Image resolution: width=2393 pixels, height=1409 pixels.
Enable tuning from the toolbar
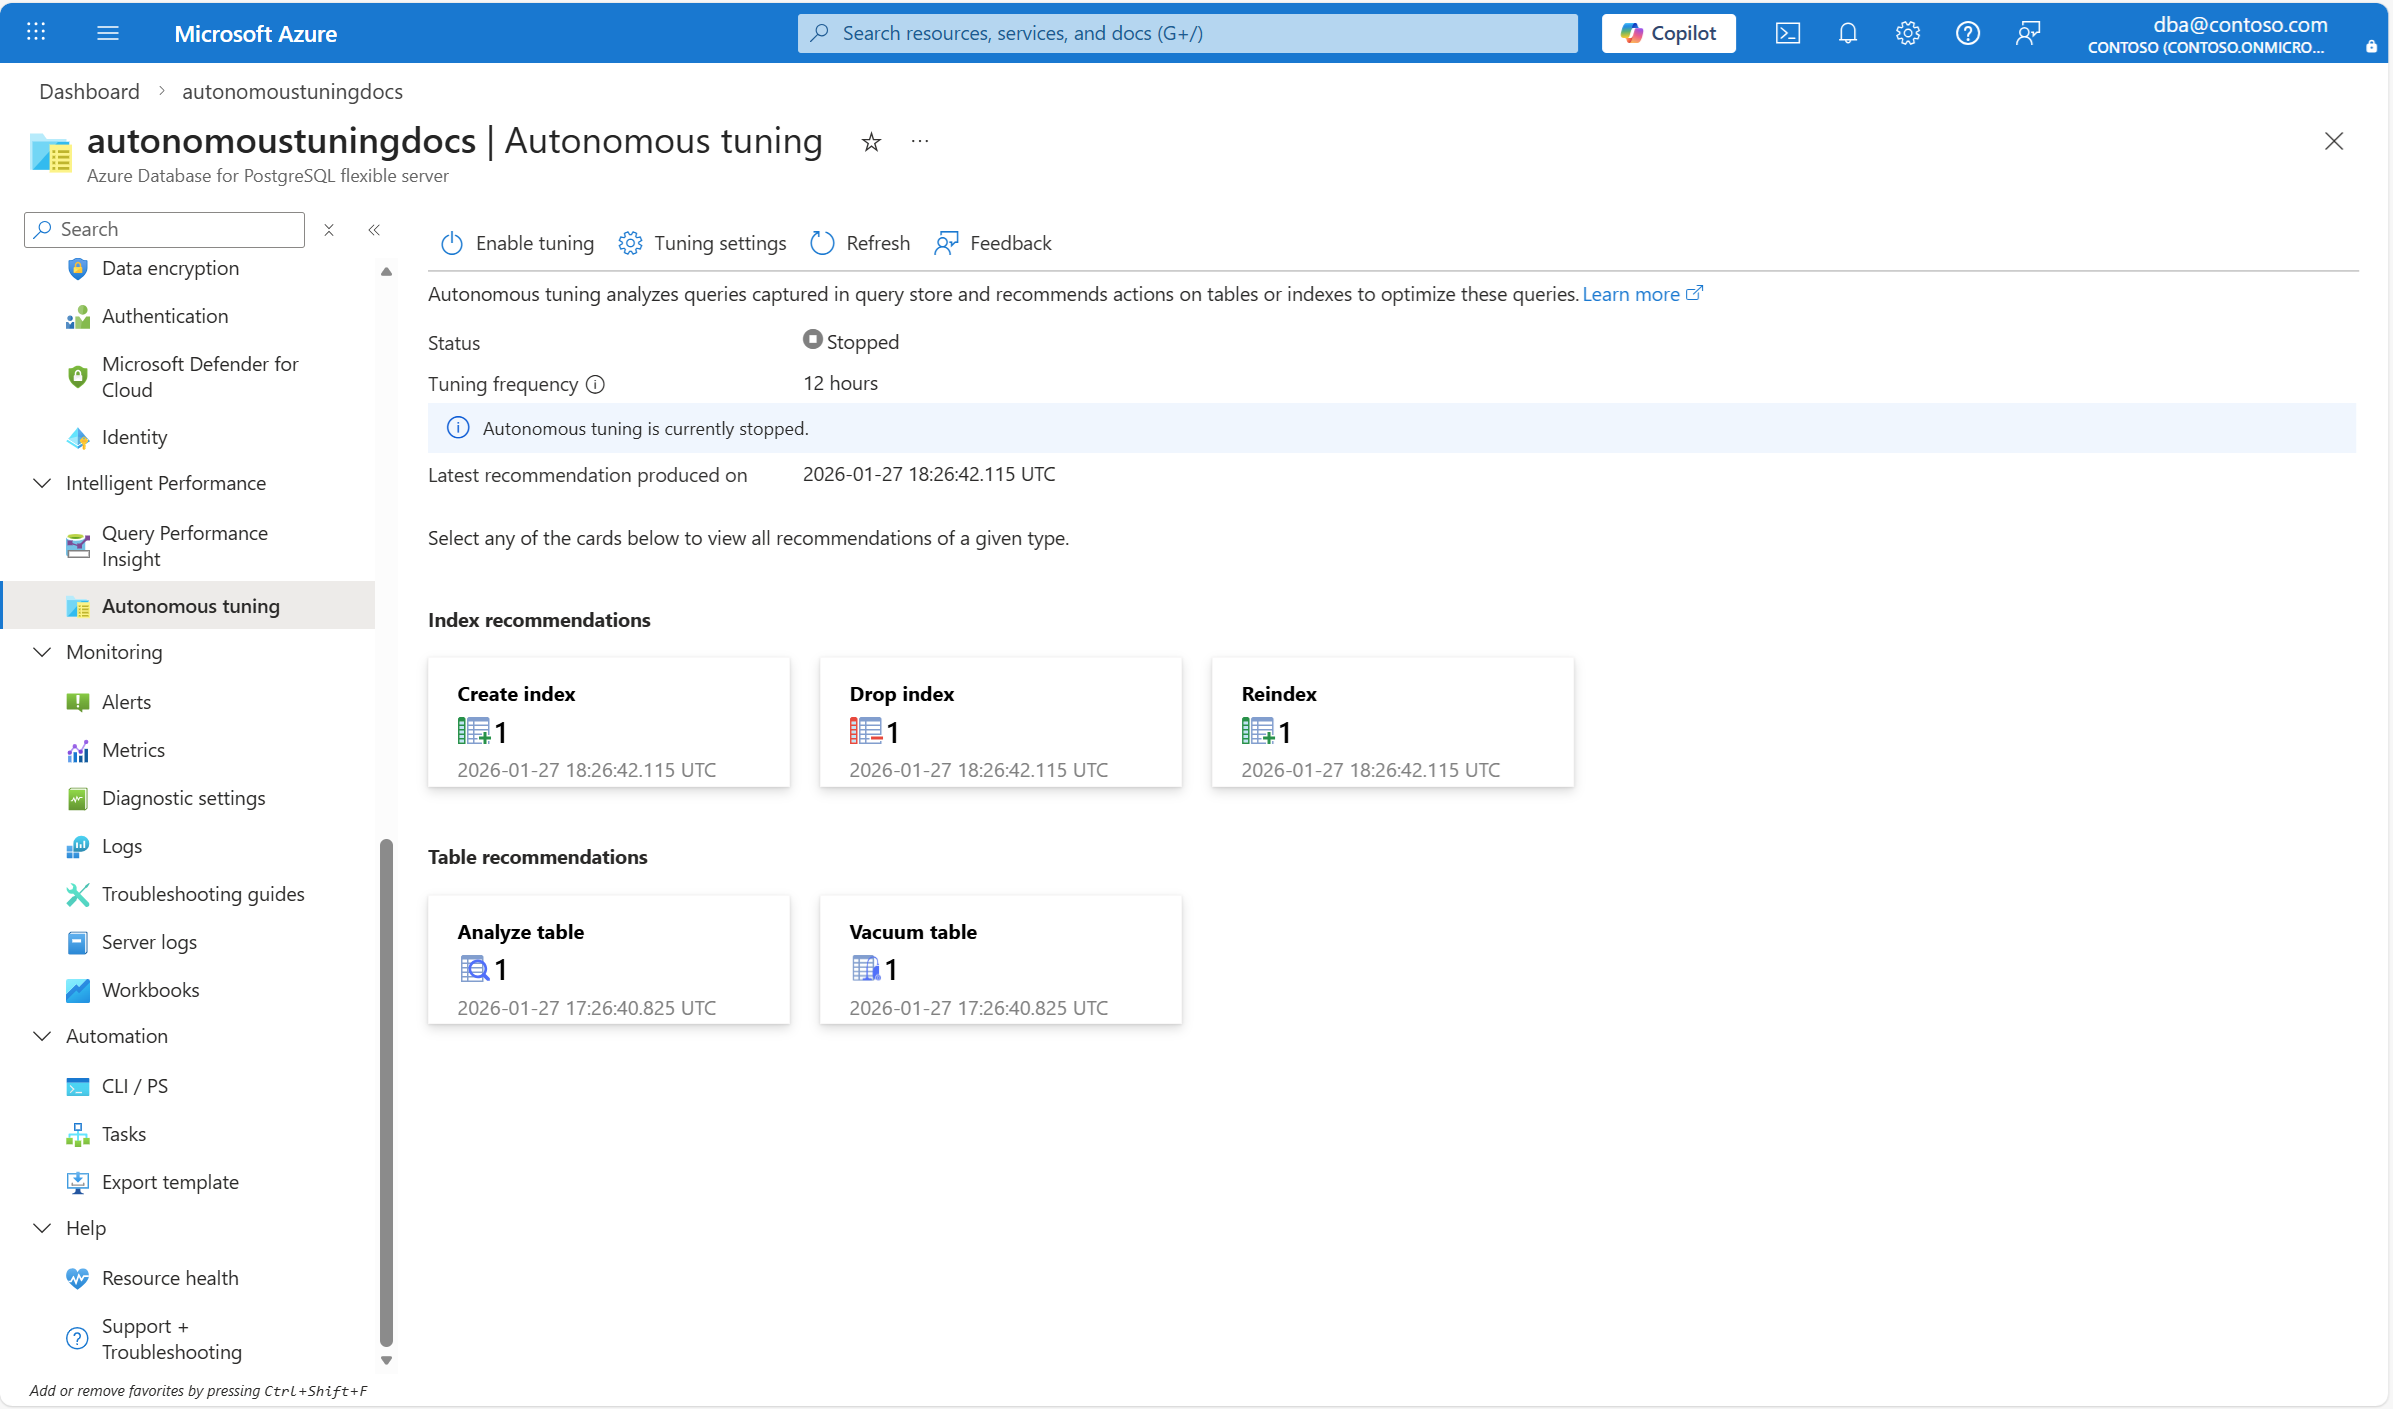coord(517,243)
